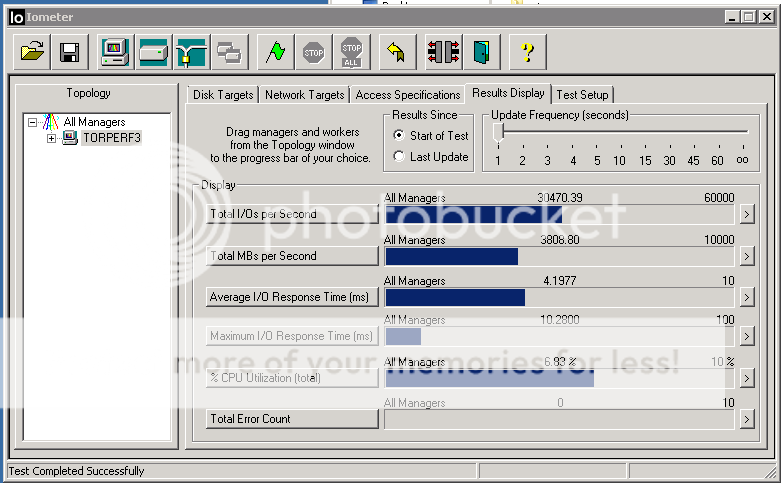This screenshot has height=483, width=781.
Task: Start a new disk worker icon
Action: 153,52
